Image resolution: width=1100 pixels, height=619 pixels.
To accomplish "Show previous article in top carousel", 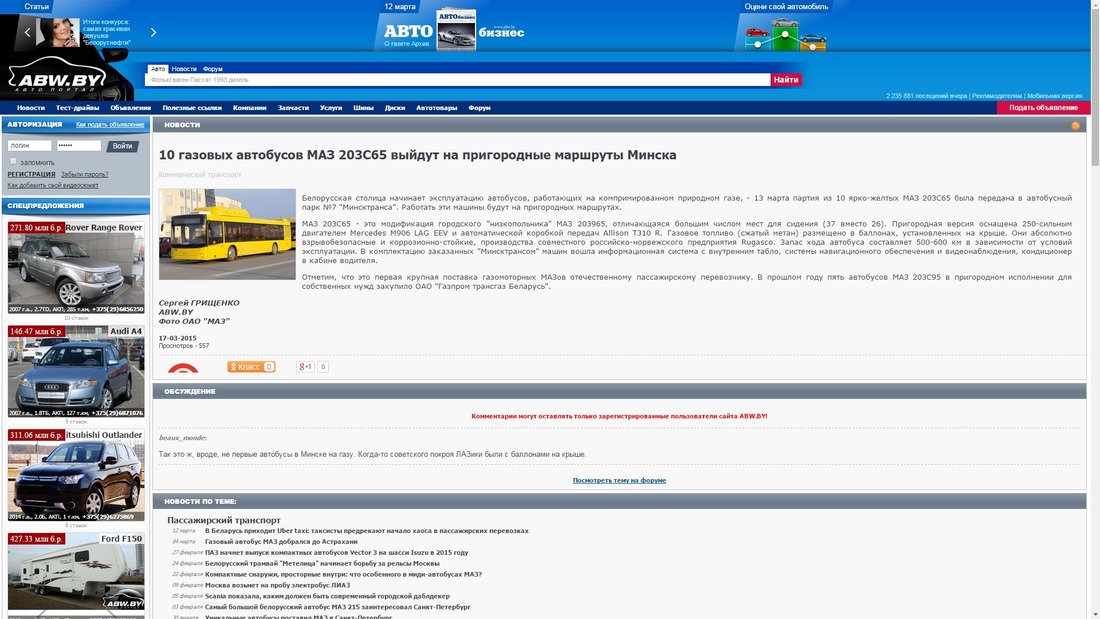I will (27, 32).
